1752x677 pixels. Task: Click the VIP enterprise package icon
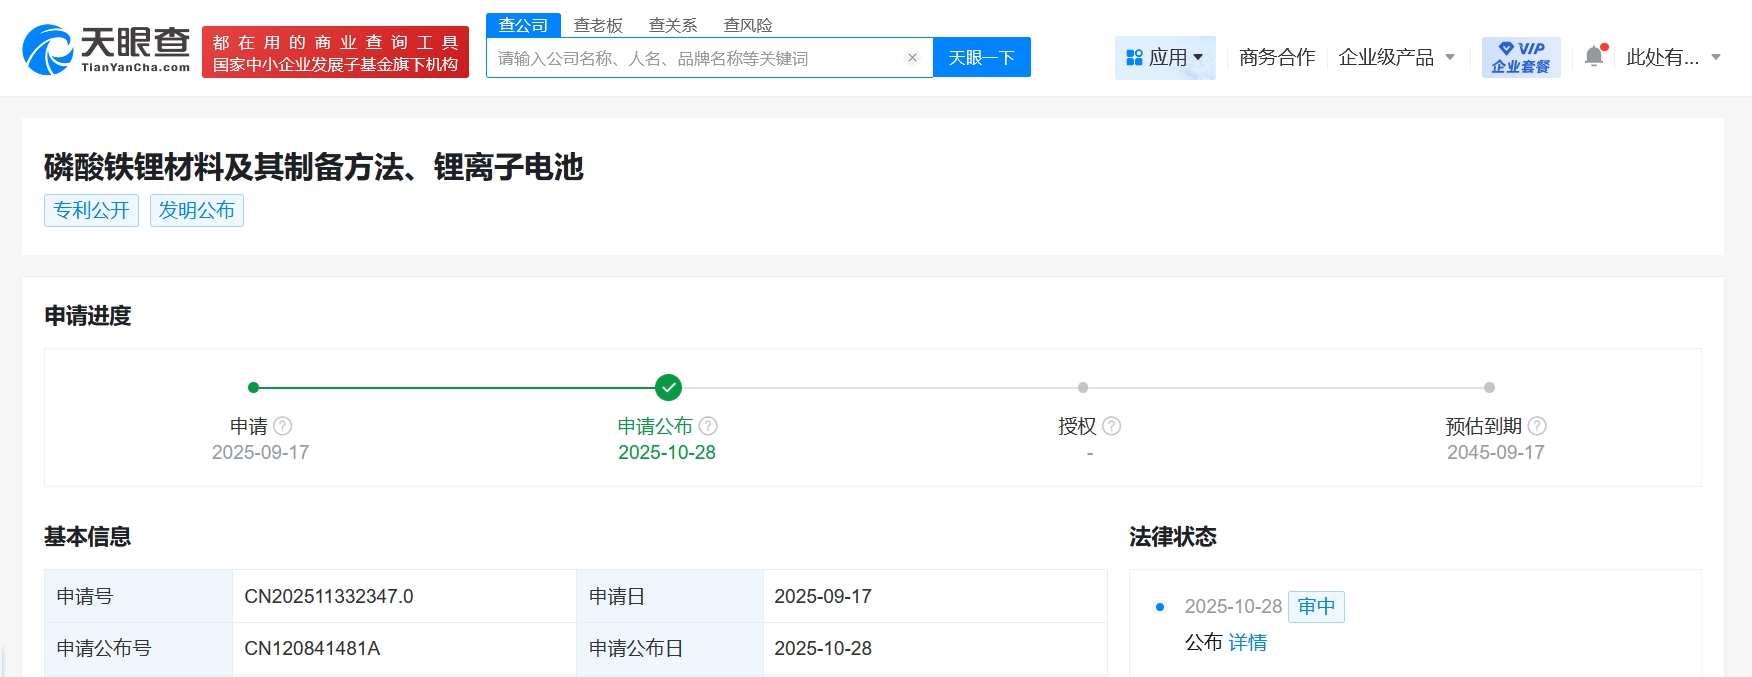tap(1520, 58)
